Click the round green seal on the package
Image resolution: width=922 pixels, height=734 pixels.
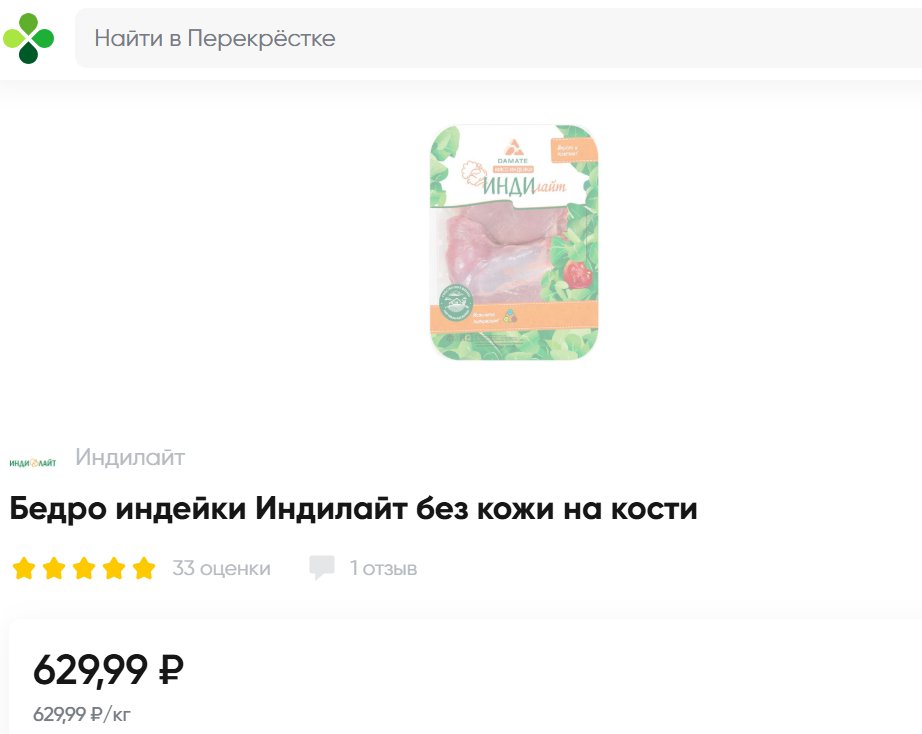[x=456, y=303]
